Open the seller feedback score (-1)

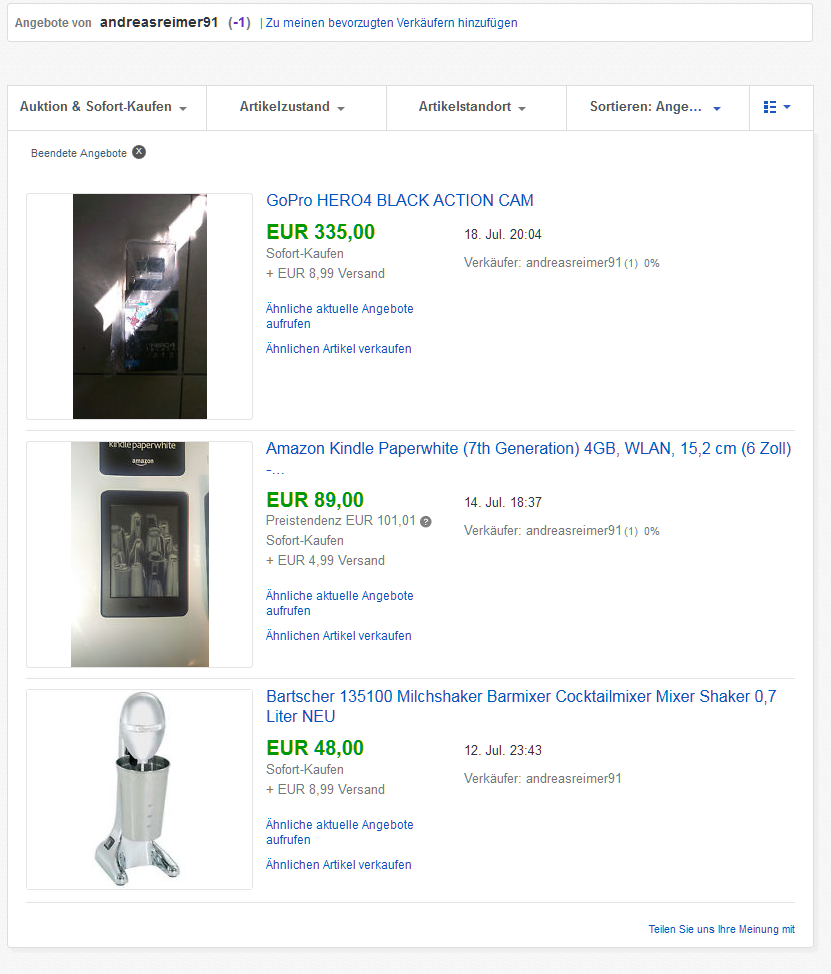(x=239, y=23)
